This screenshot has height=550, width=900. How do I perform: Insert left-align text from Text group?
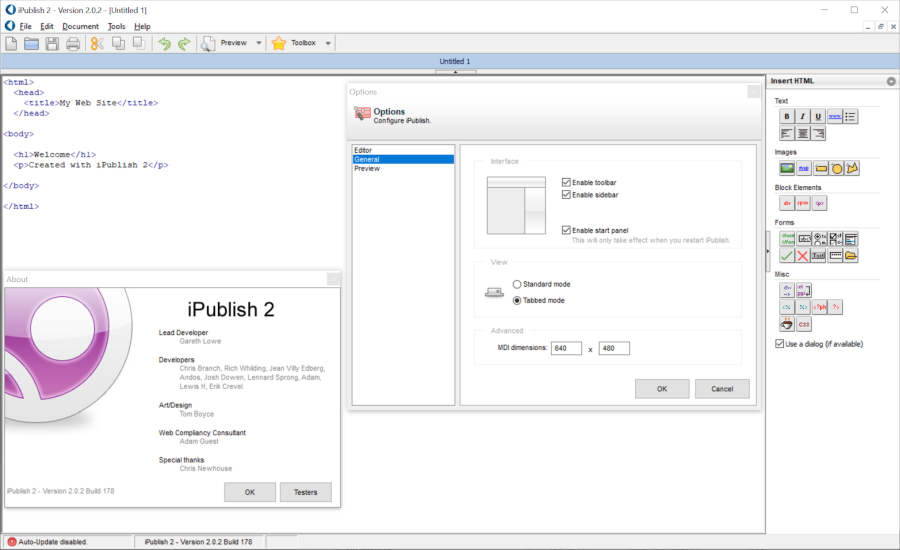tap(786, 134)
